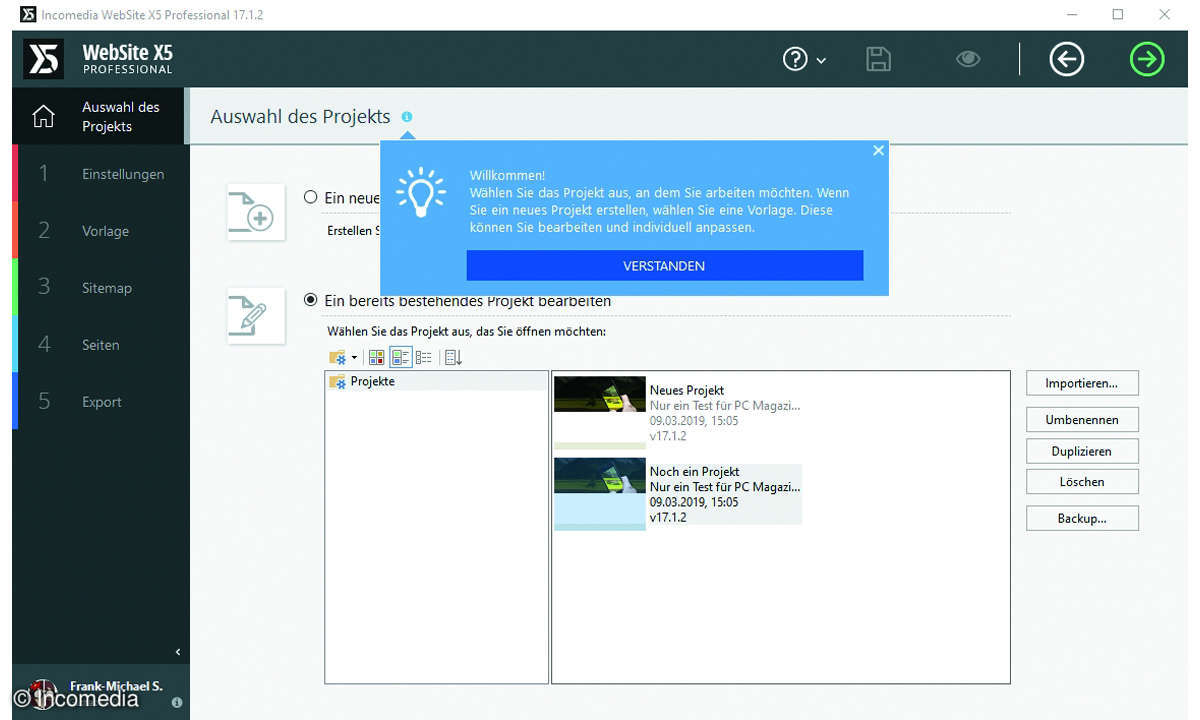Click the projects folder settings icon
This screenshot has width=1200, height=720.
click(x=337, y=357)
